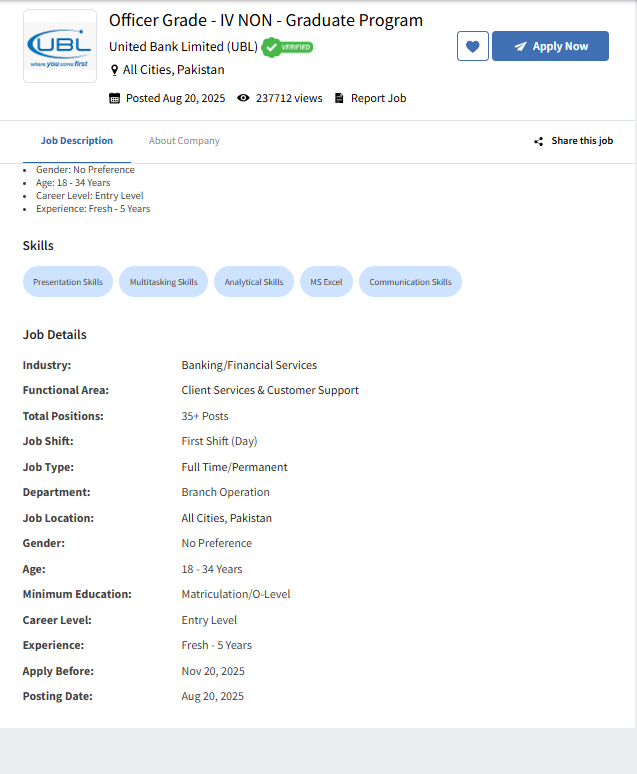The height and width of the screenshot is (774, 637).
Task: Click the UBL company logo
Action: 60,46
